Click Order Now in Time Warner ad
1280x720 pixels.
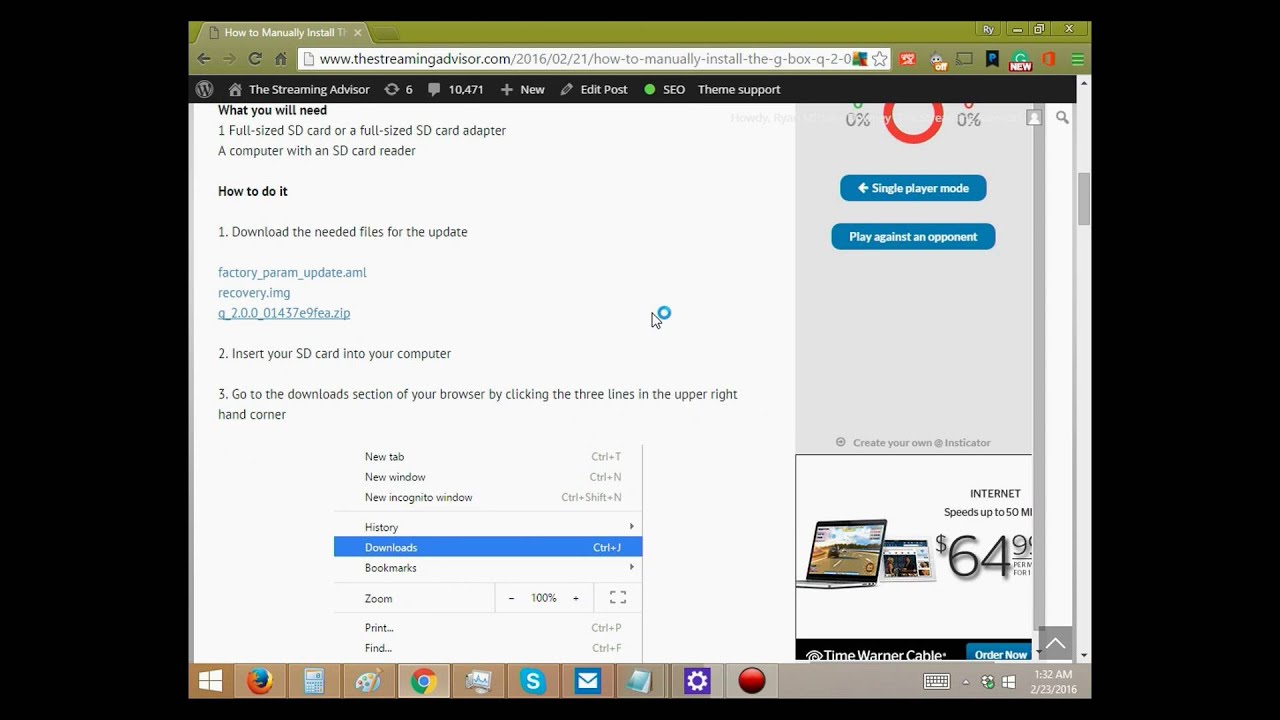click(x=1000, y=654)
